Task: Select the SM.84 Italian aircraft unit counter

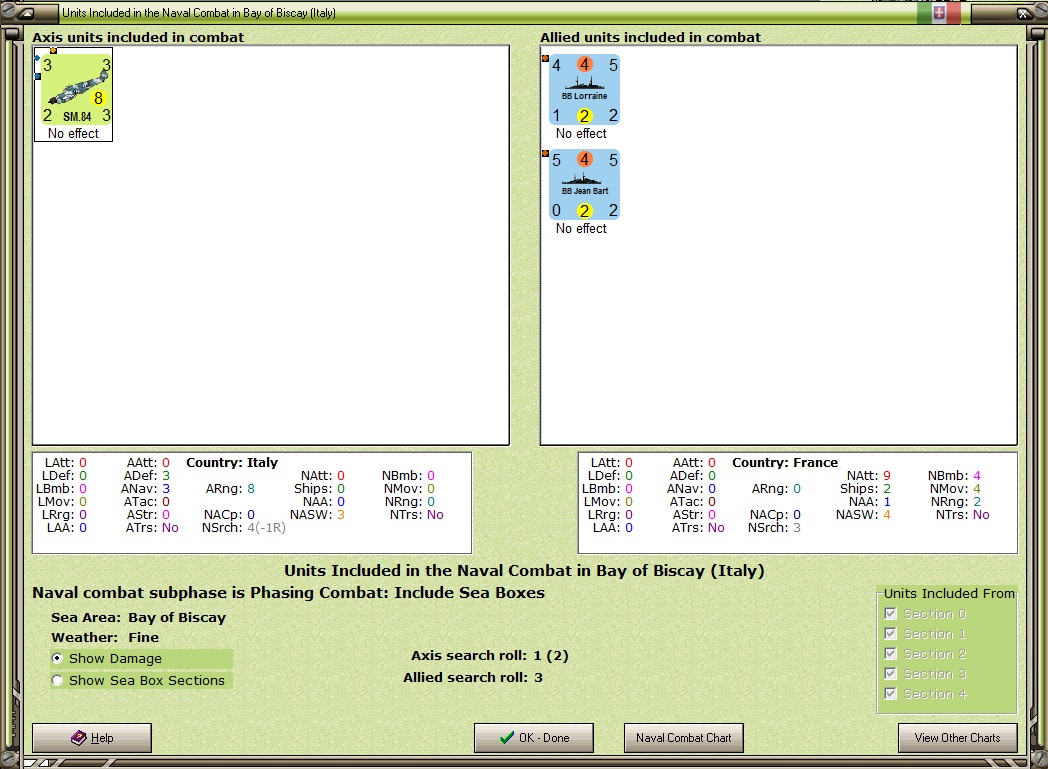Action: pyautogui.click(x=76, y=90)
